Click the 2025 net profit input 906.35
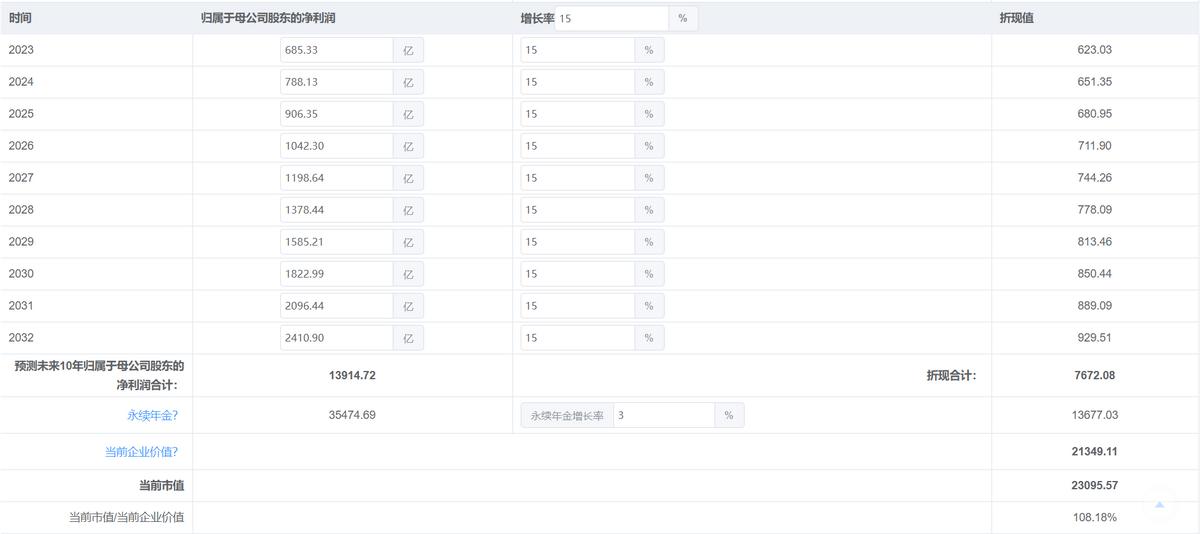 [336, 114]
